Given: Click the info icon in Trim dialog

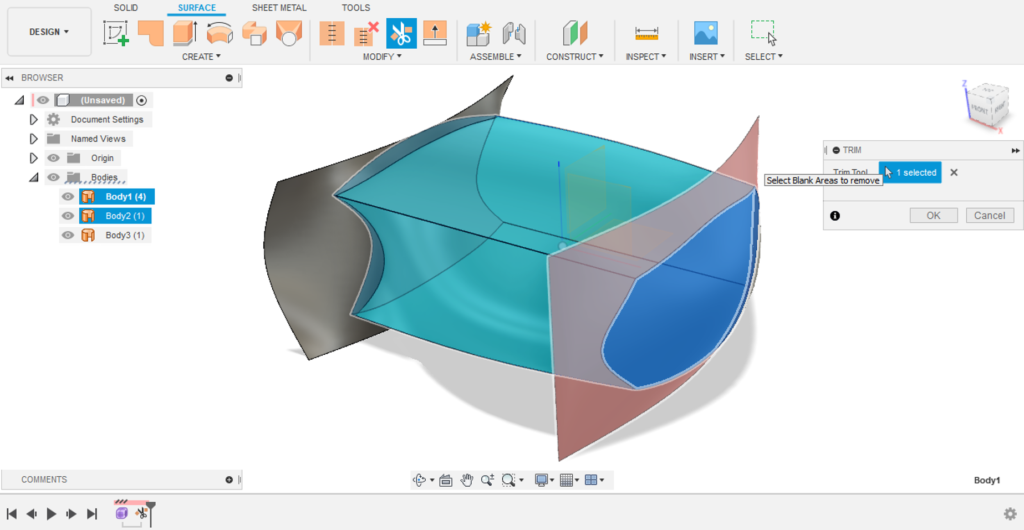Looking at the screenshot, I should pyautogui.click(x=835, y=215).
